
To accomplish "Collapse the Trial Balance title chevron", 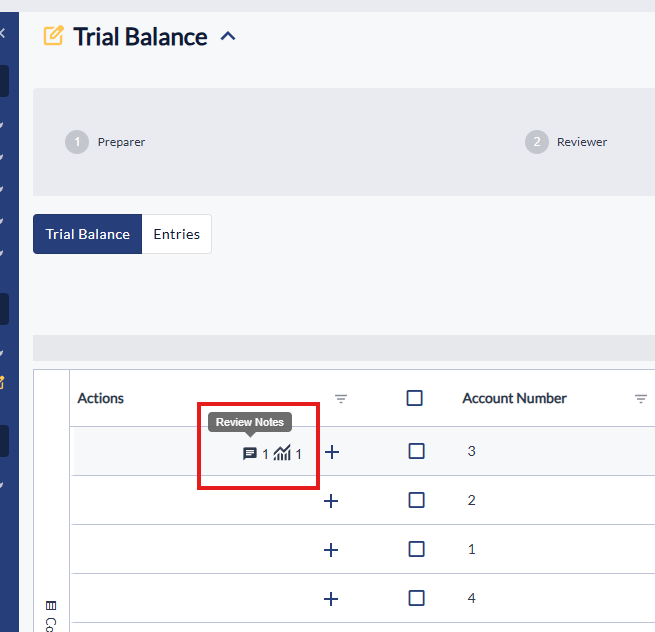I will point(228,37).
